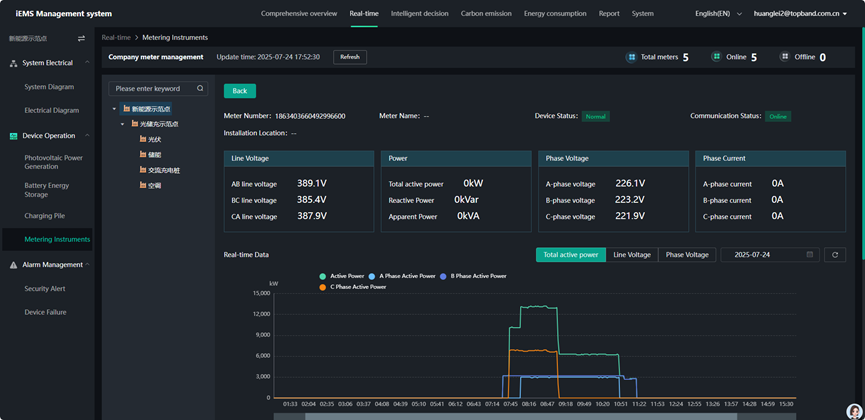The height and width of the screenshot is (420, 865).
Task: Select the 储能 tree item
Action: (154, 155)
